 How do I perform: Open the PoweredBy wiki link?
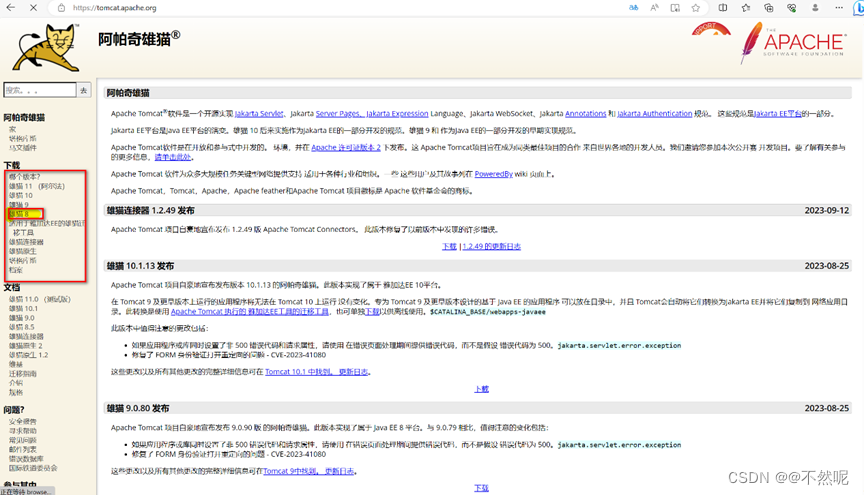coord(494,174)
